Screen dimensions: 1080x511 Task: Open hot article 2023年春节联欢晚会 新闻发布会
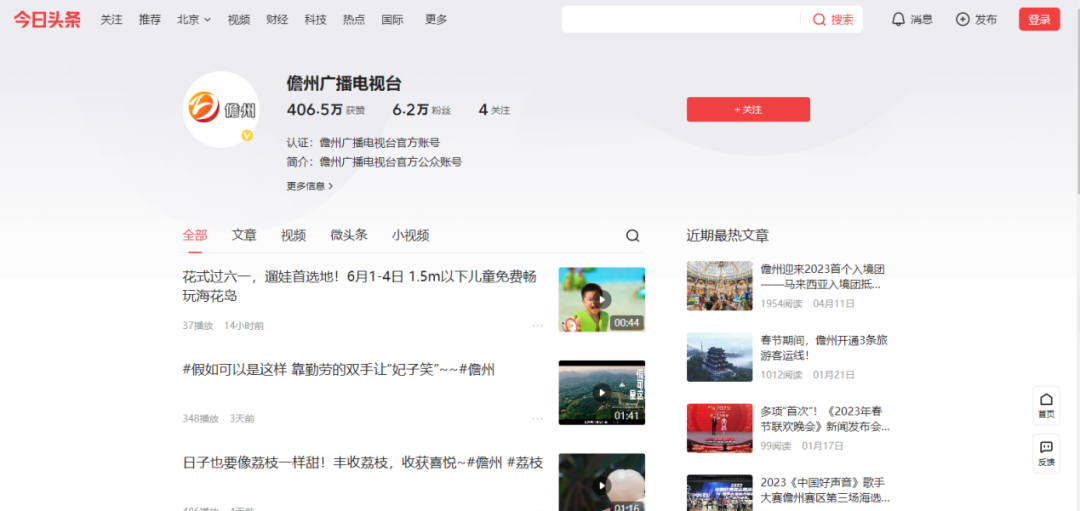click(x=825, y=419)
